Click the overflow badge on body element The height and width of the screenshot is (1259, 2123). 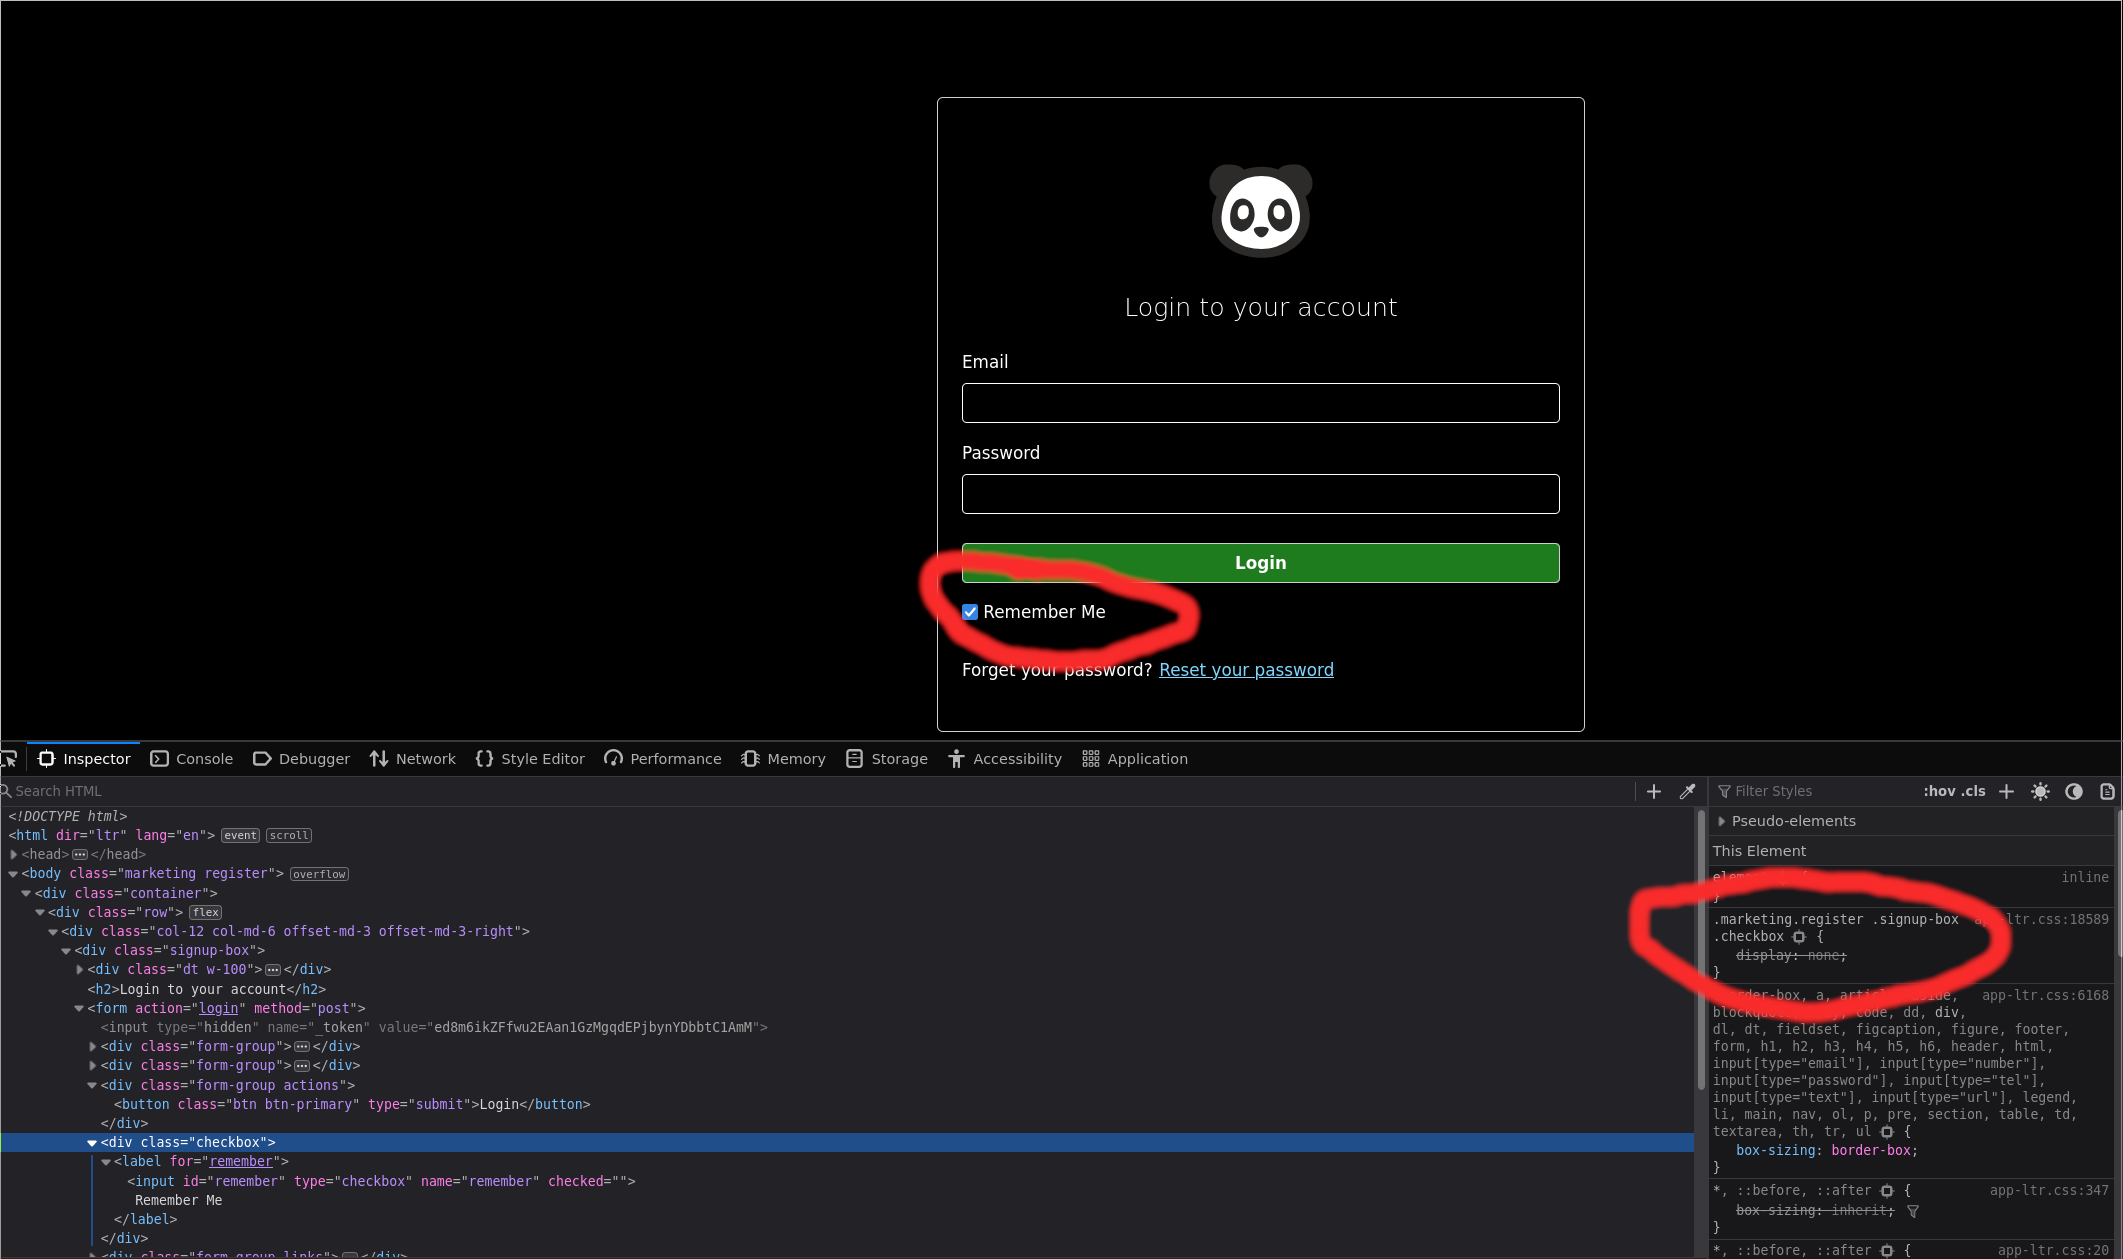319,874
